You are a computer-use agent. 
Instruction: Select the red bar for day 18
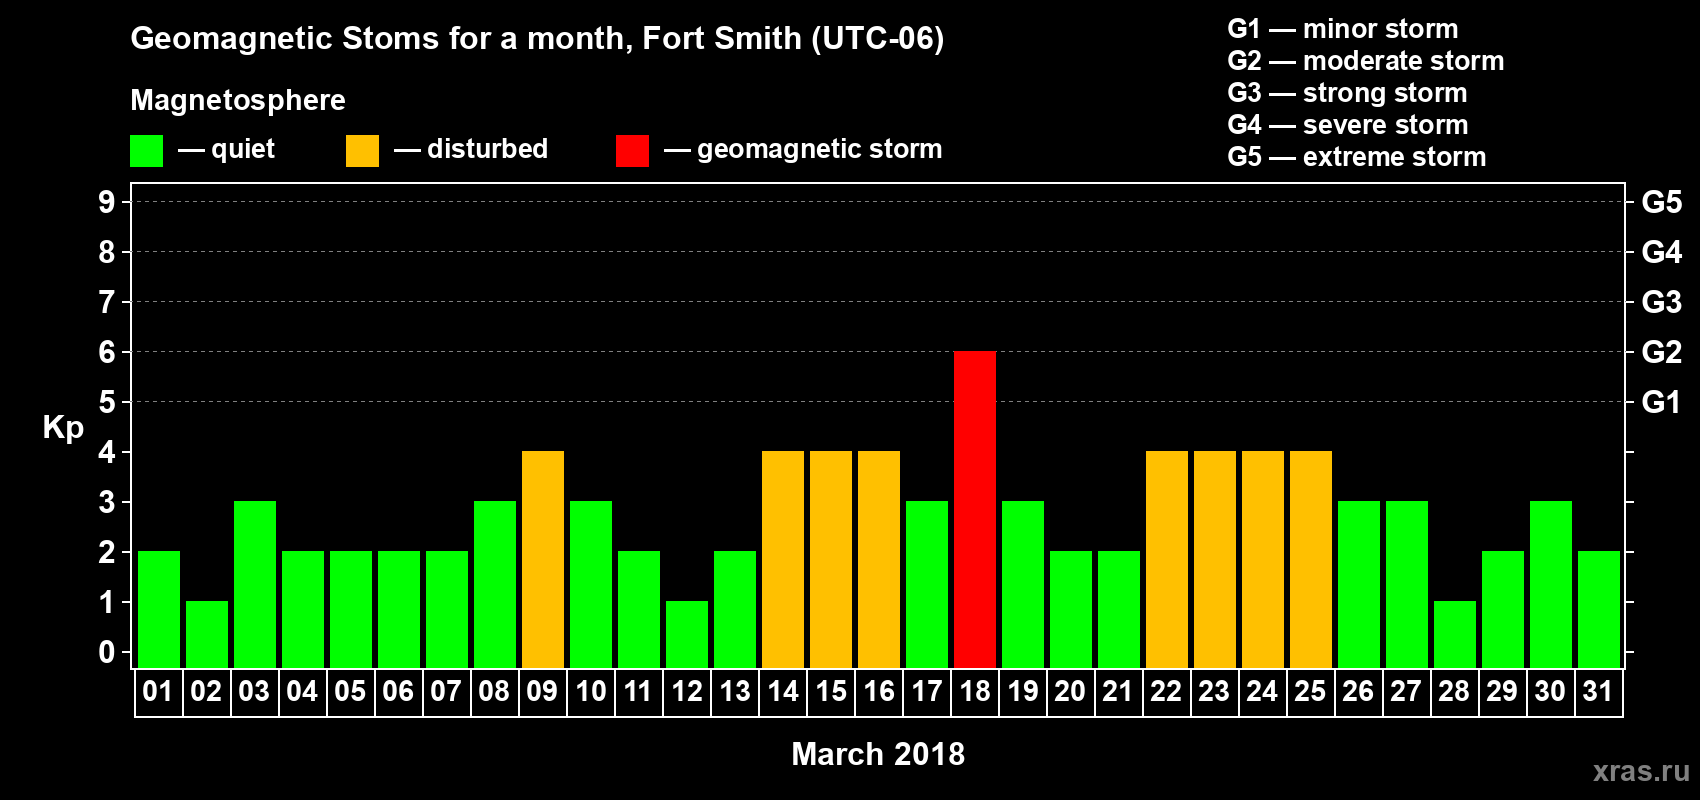[975, 509]
